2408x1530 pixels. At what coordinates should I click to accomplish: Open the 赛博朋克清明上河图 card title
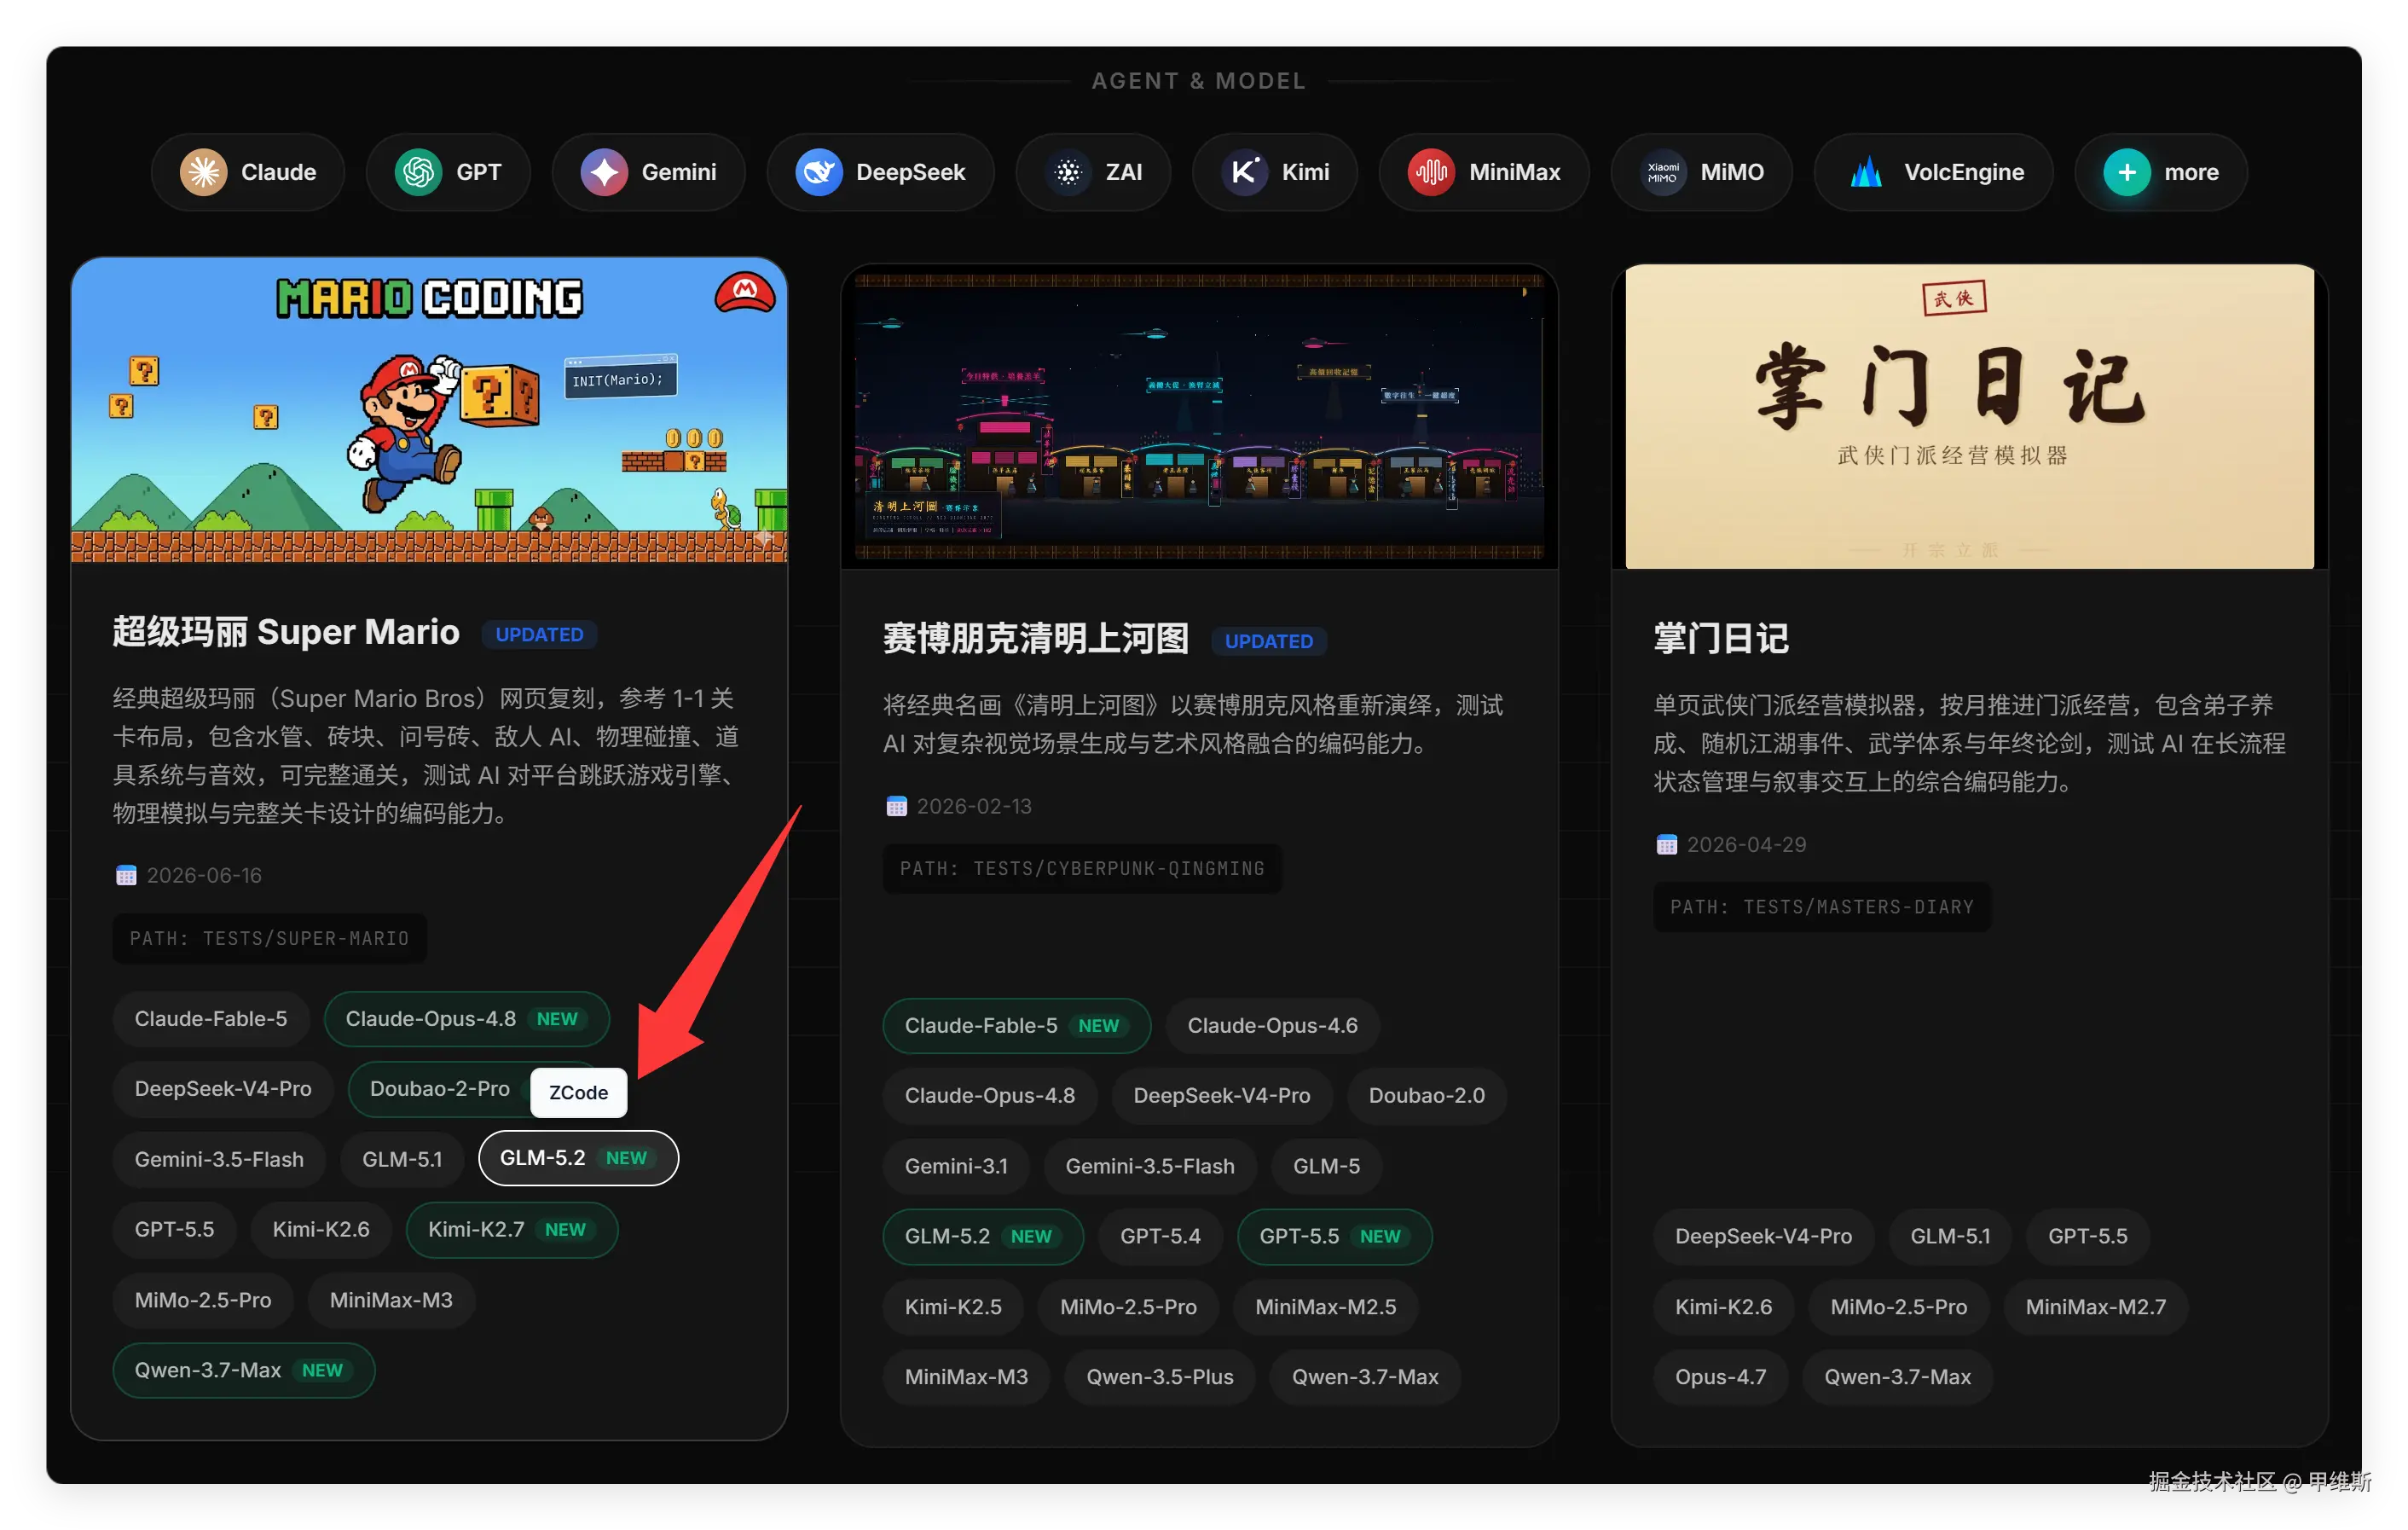[1036, 639]
